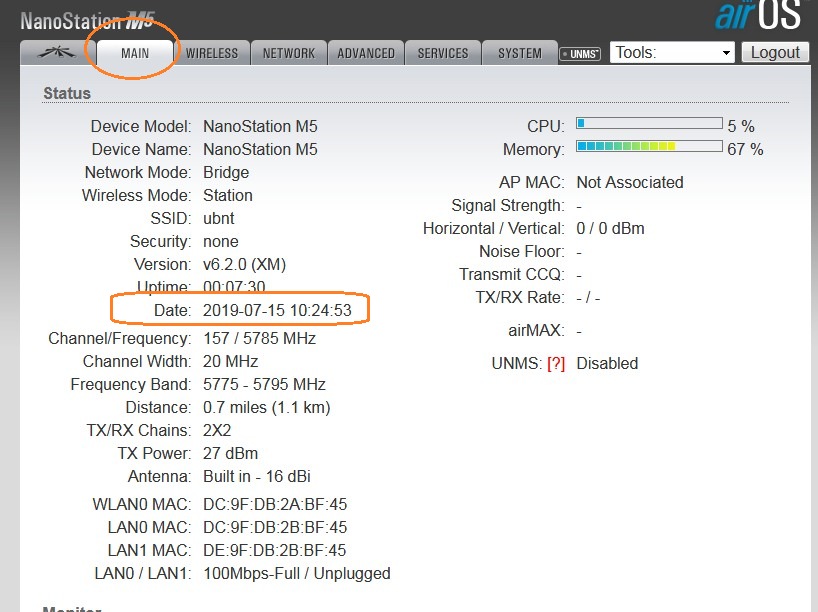Click the Security value none
Image resolution: width=818 pixels, height=612 pixels.
(x=221, y=242)
